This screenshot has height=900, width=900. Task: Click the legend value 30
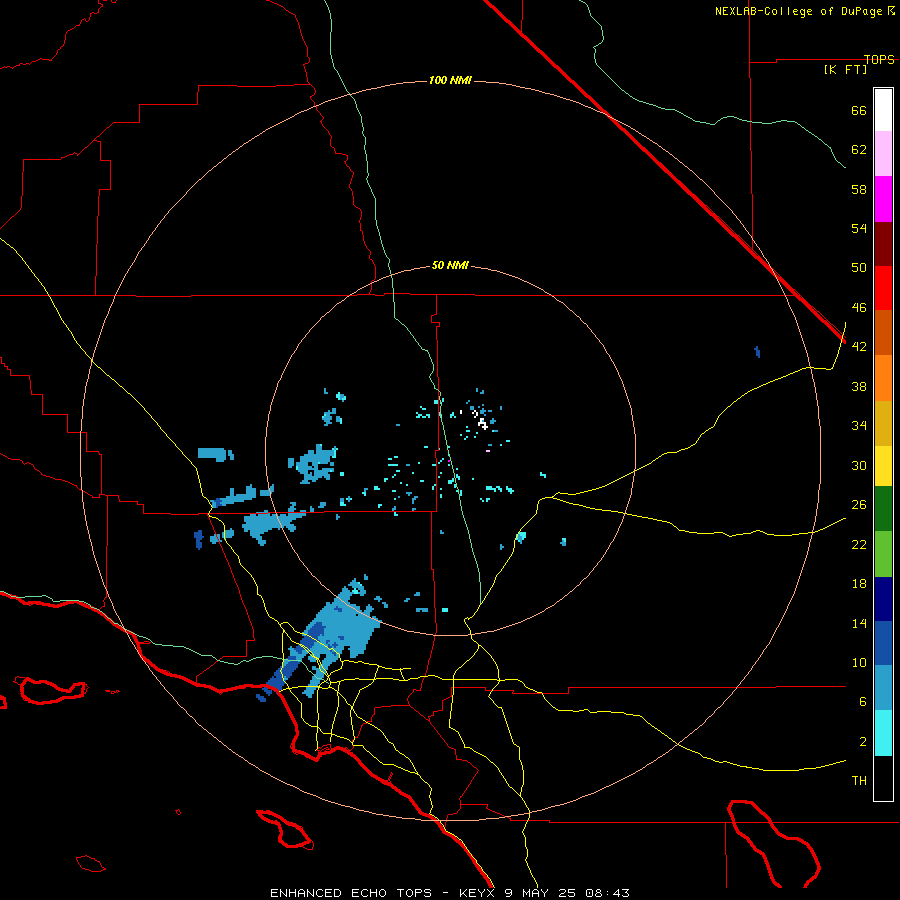859,465
